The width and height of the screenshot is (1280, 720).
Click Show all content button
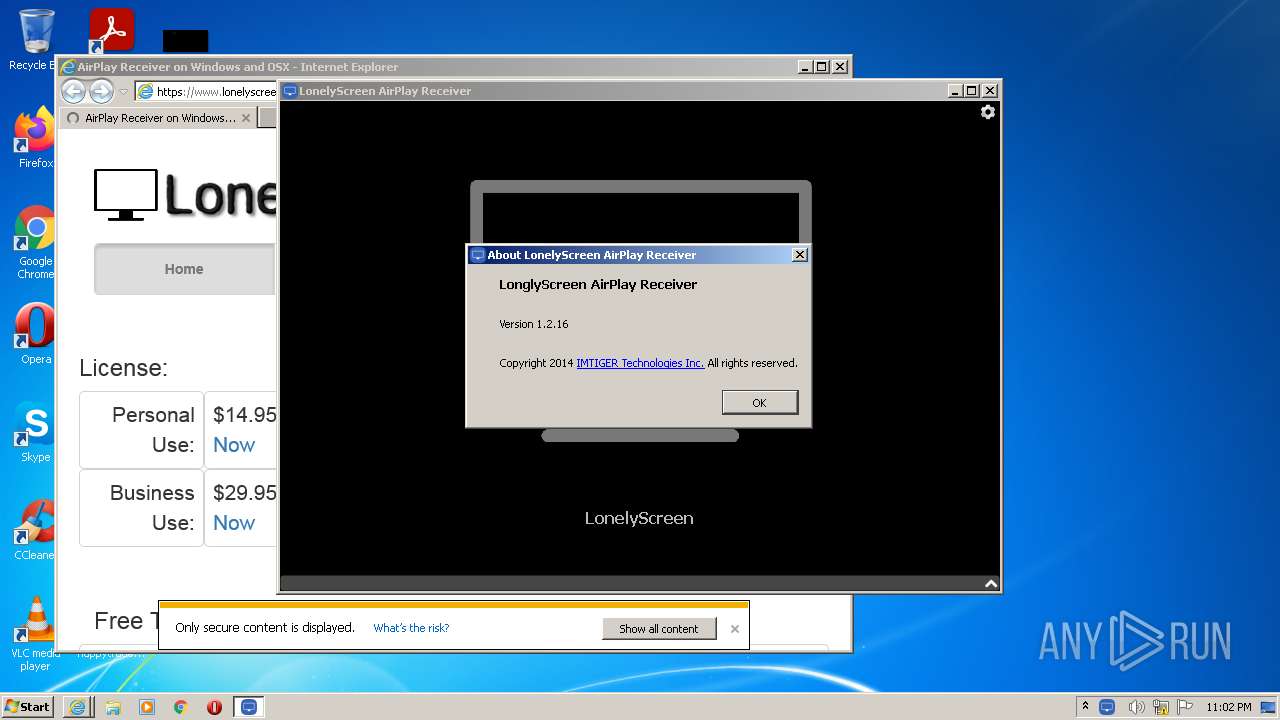point(659,629)
